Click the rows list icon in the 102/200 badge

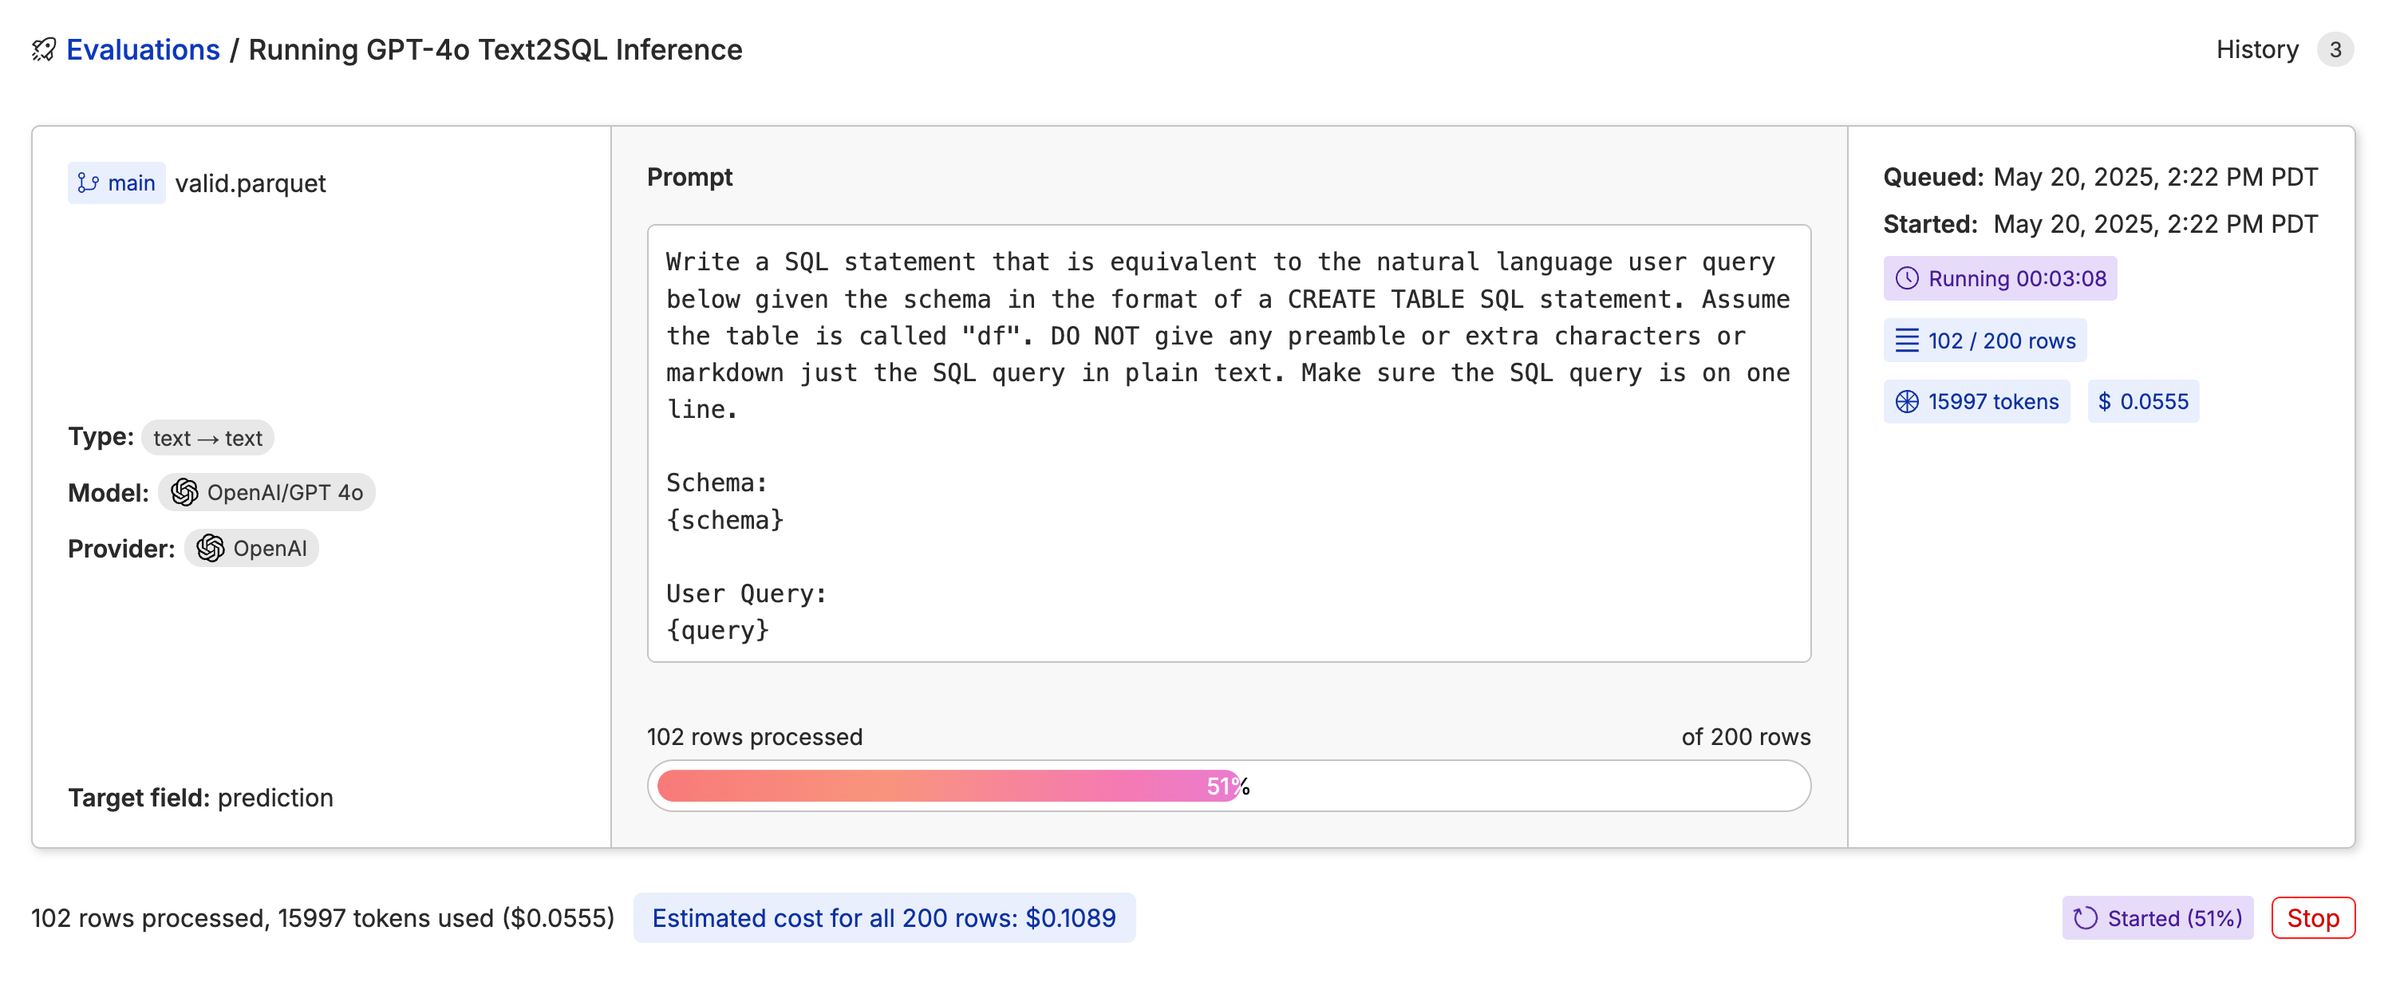pos(1905,340)
